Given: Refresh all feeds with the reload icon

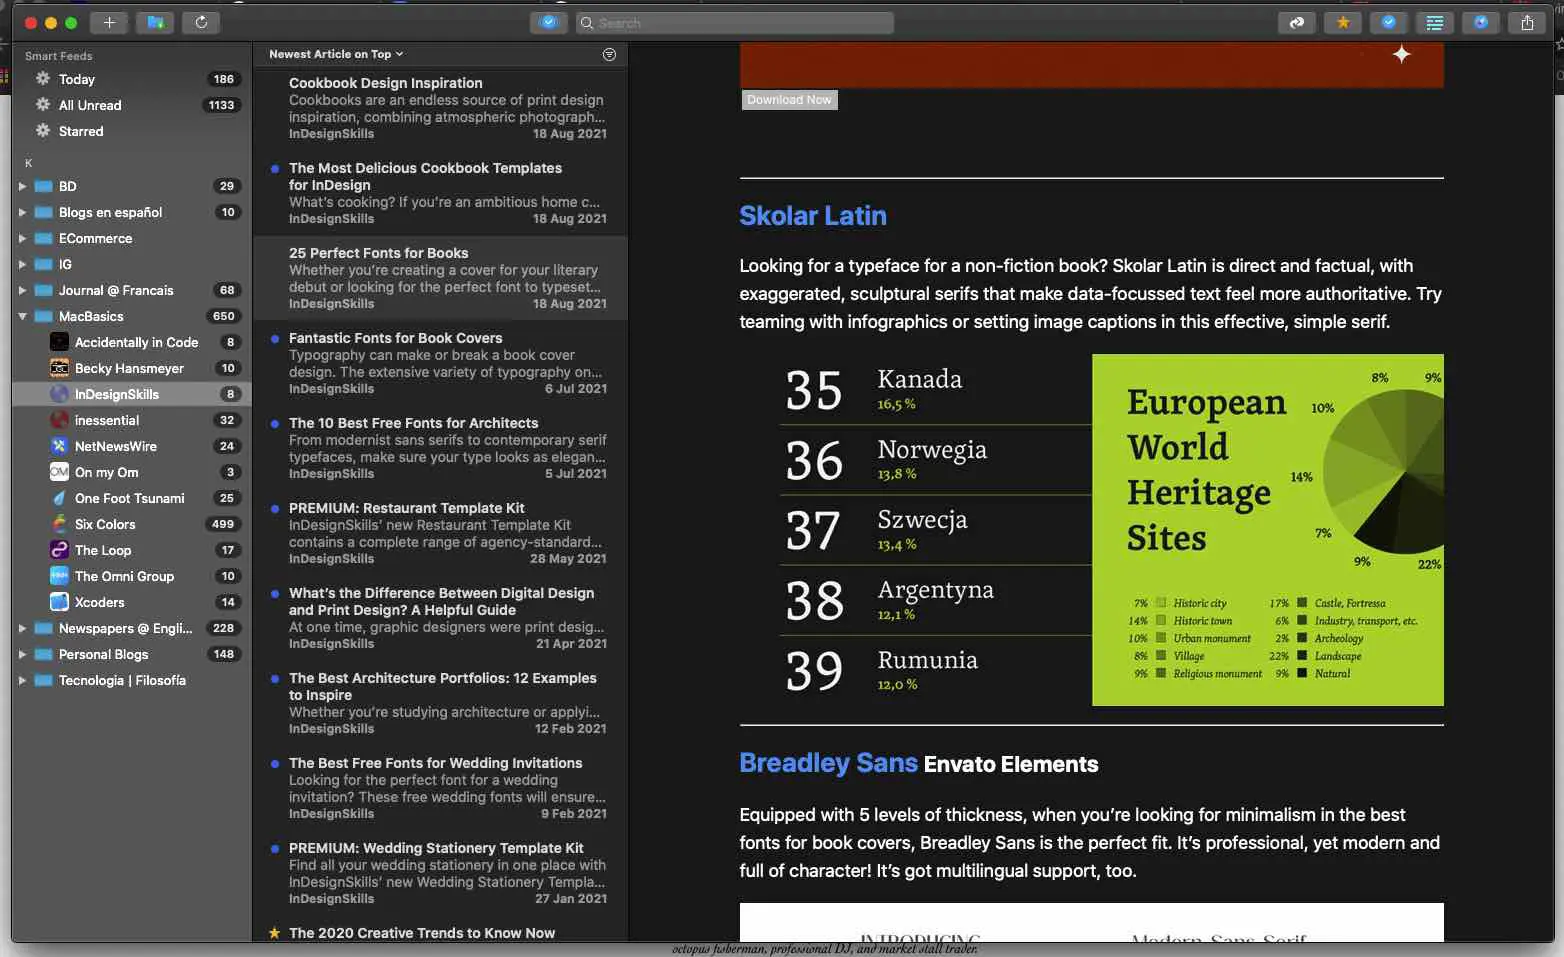Looking at the screenshot, I should click(201, 22).
